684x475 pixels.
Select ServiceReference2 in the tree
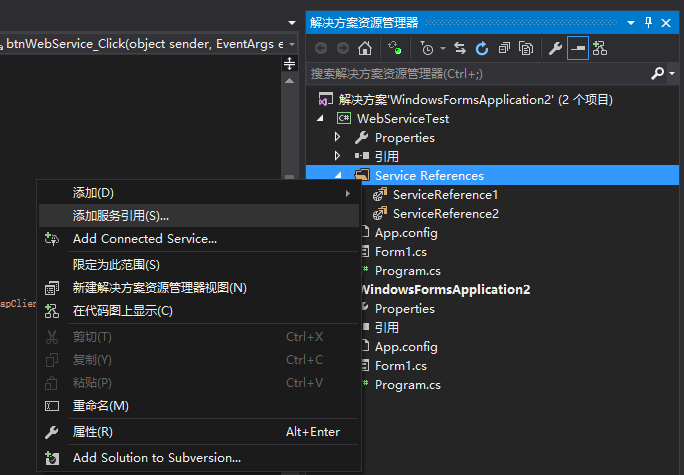tap(446, 214)
